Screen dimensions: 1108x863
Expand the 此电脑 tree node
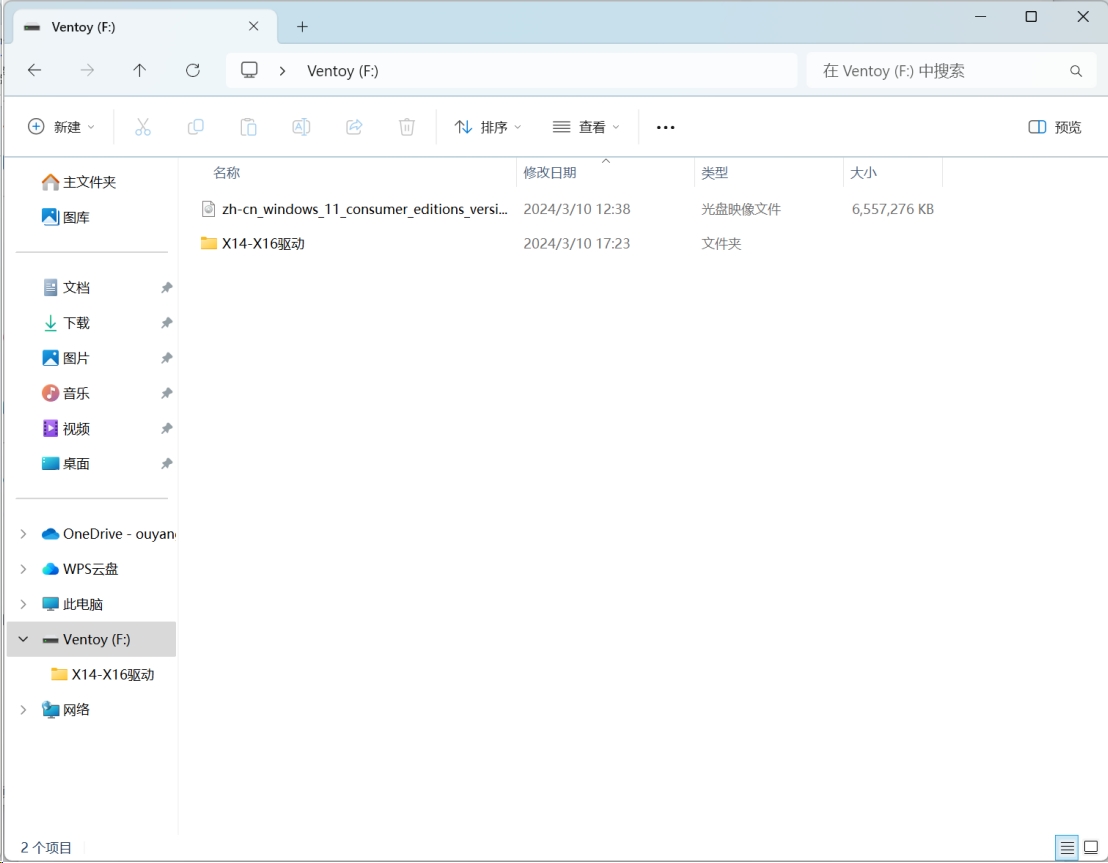[x=23, y=604]
